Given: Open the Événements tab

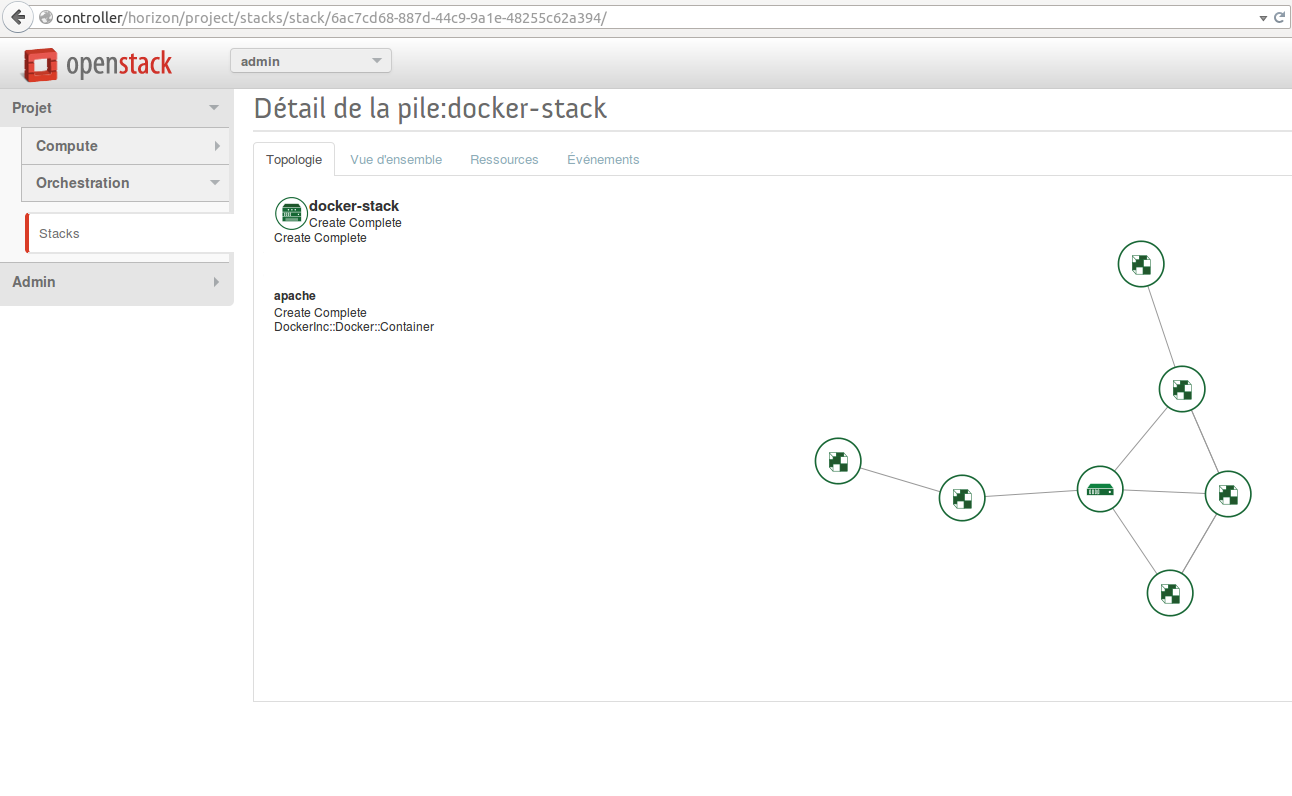Looking at the screenshot, I should pos(603,159).
